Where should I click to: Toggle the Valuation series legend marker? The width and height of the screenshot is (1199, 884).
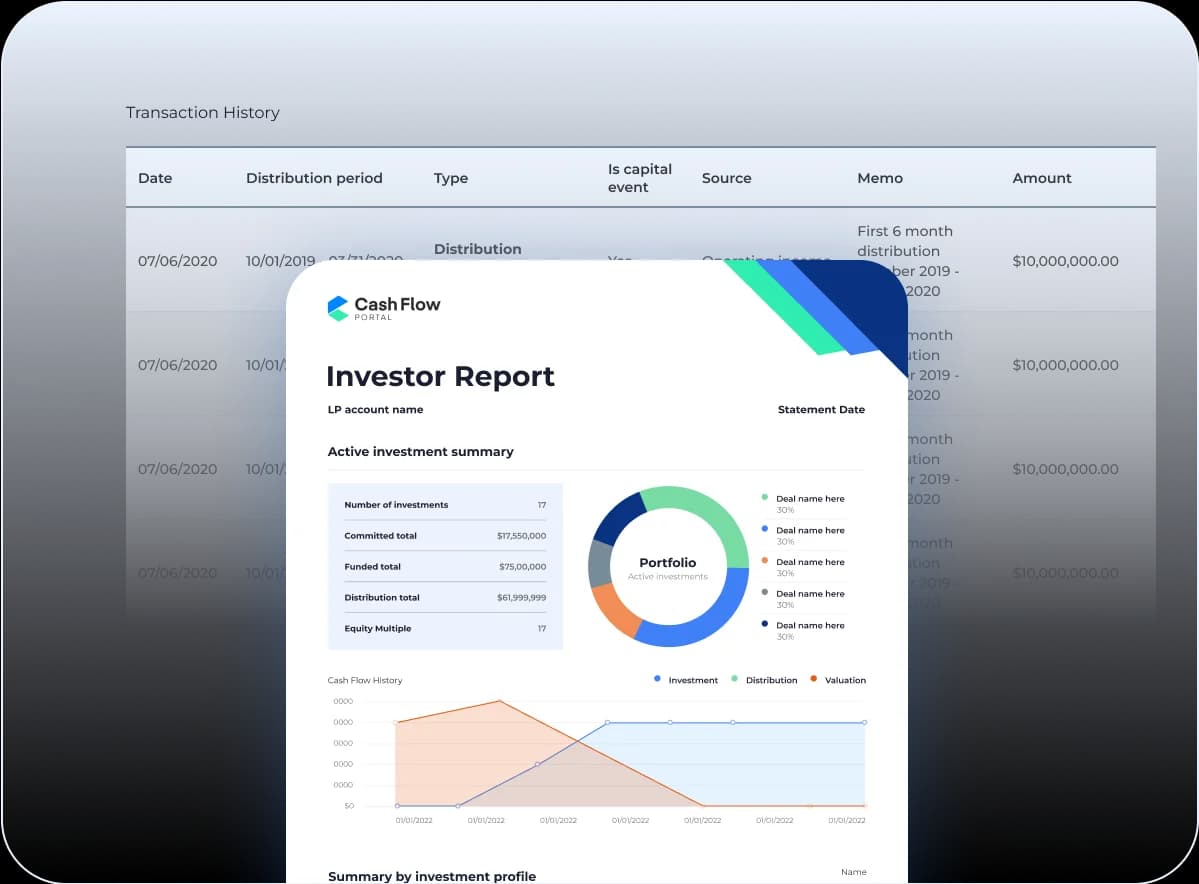pyautogui.click(x=814, y=679)
